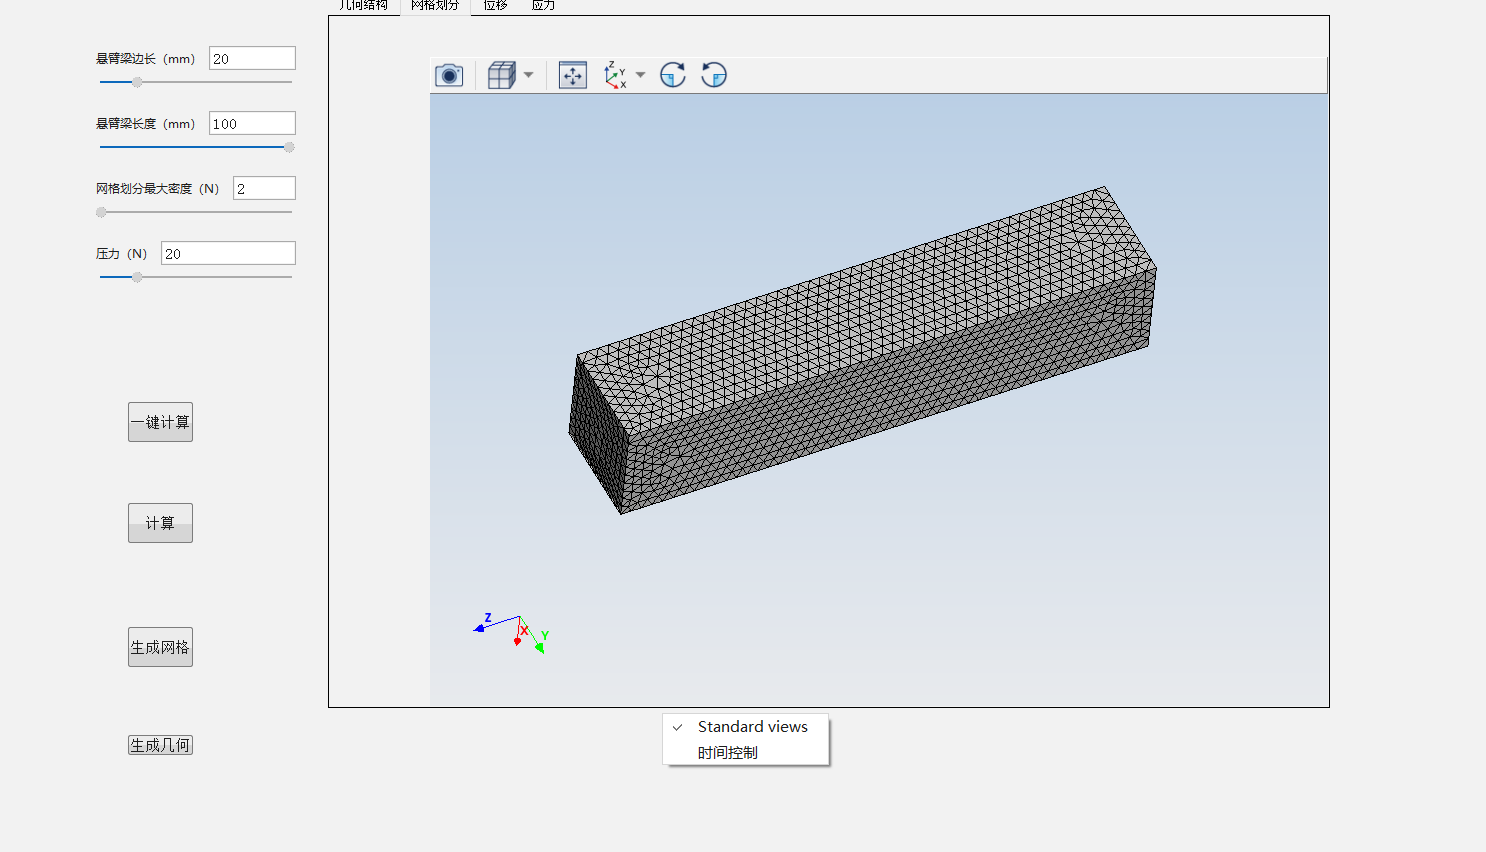This screenshot has height=852, width=1486.
Task: Click the XYZ axis view icon
Action: tap(615, 75)
